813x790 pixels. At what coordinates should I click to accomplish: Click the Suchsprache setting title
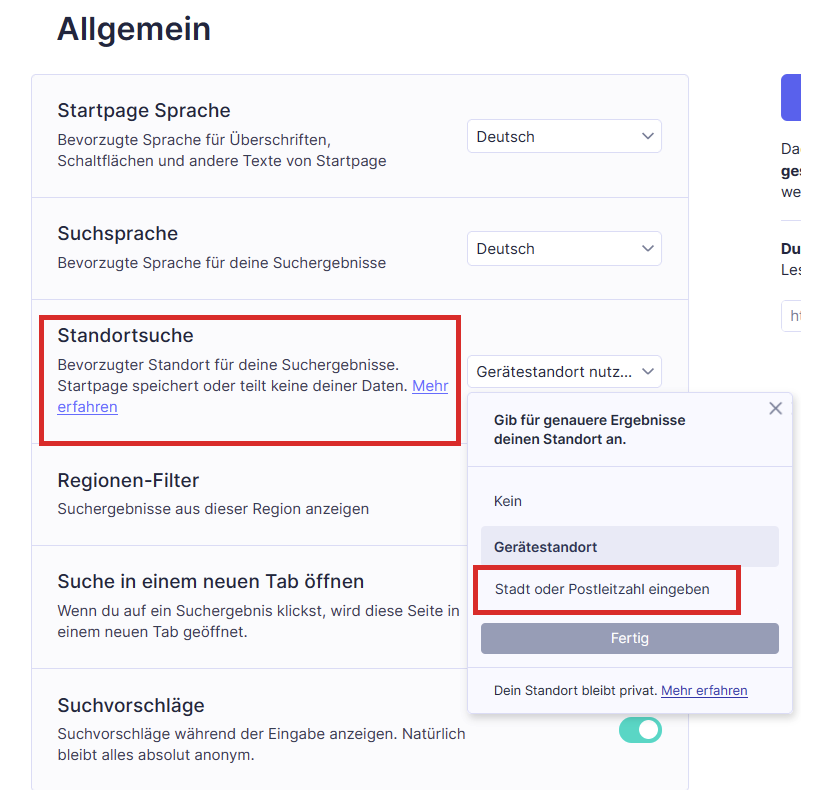(118, 234)
